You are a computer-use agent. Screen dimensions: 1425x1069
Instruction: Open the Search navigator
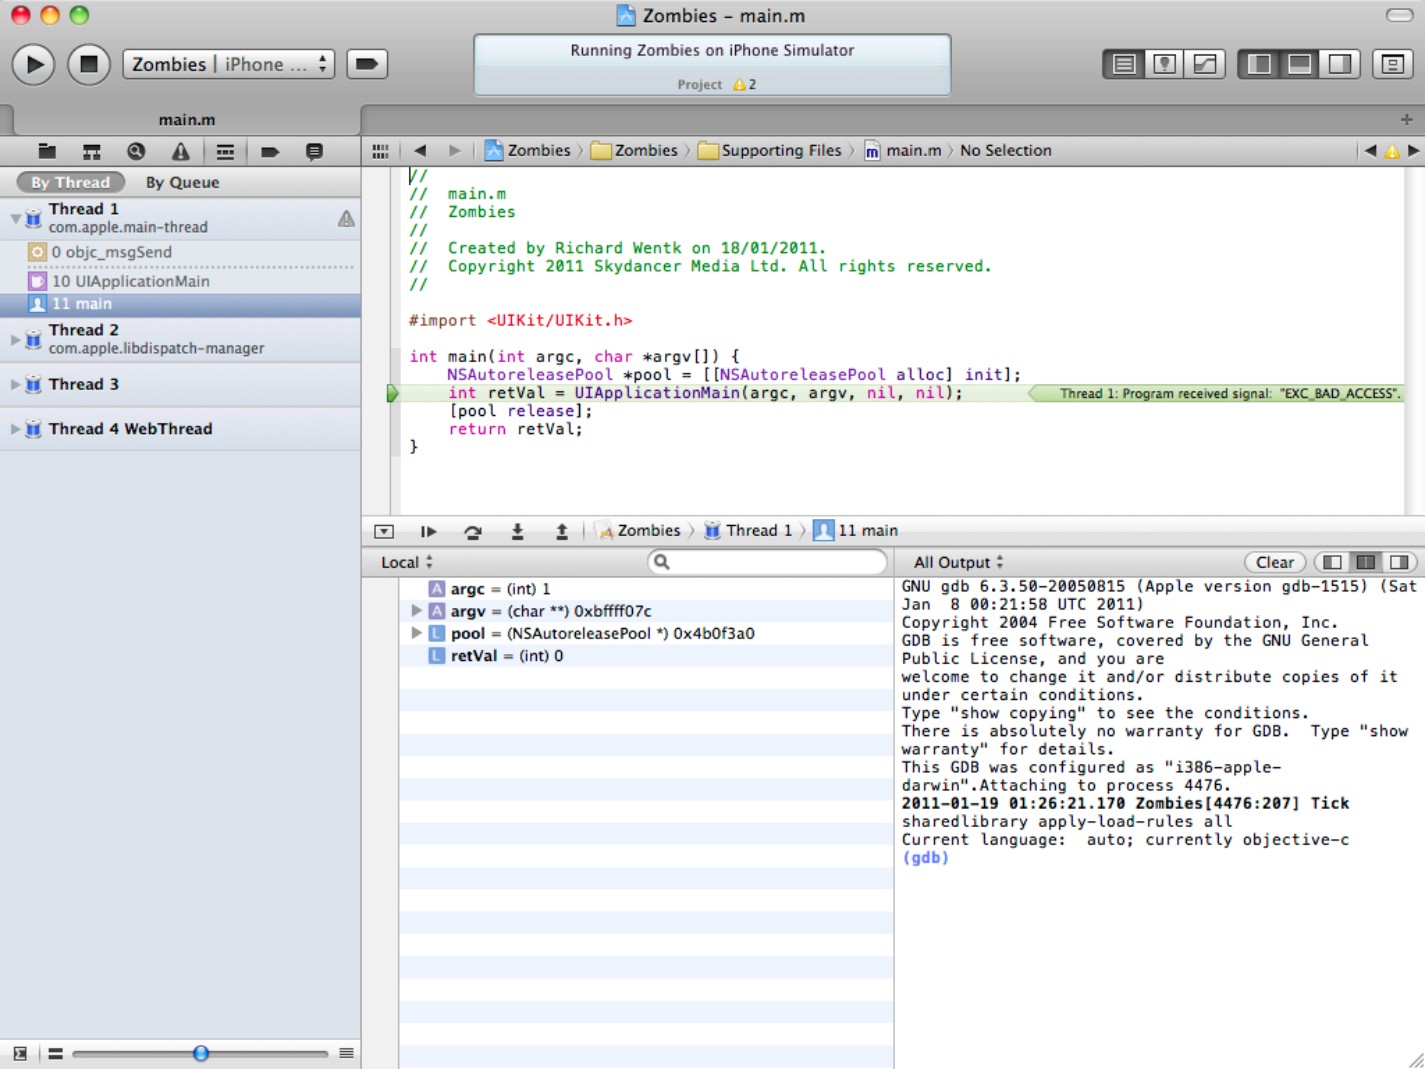tap(136, 151)
